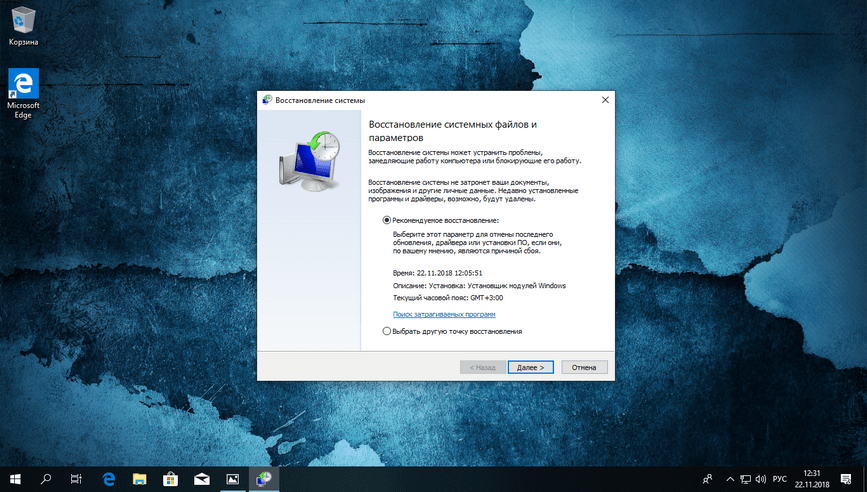Open clock and calendar at 12:31
Viewport: 867px width, 492px height.
(812, 479)
